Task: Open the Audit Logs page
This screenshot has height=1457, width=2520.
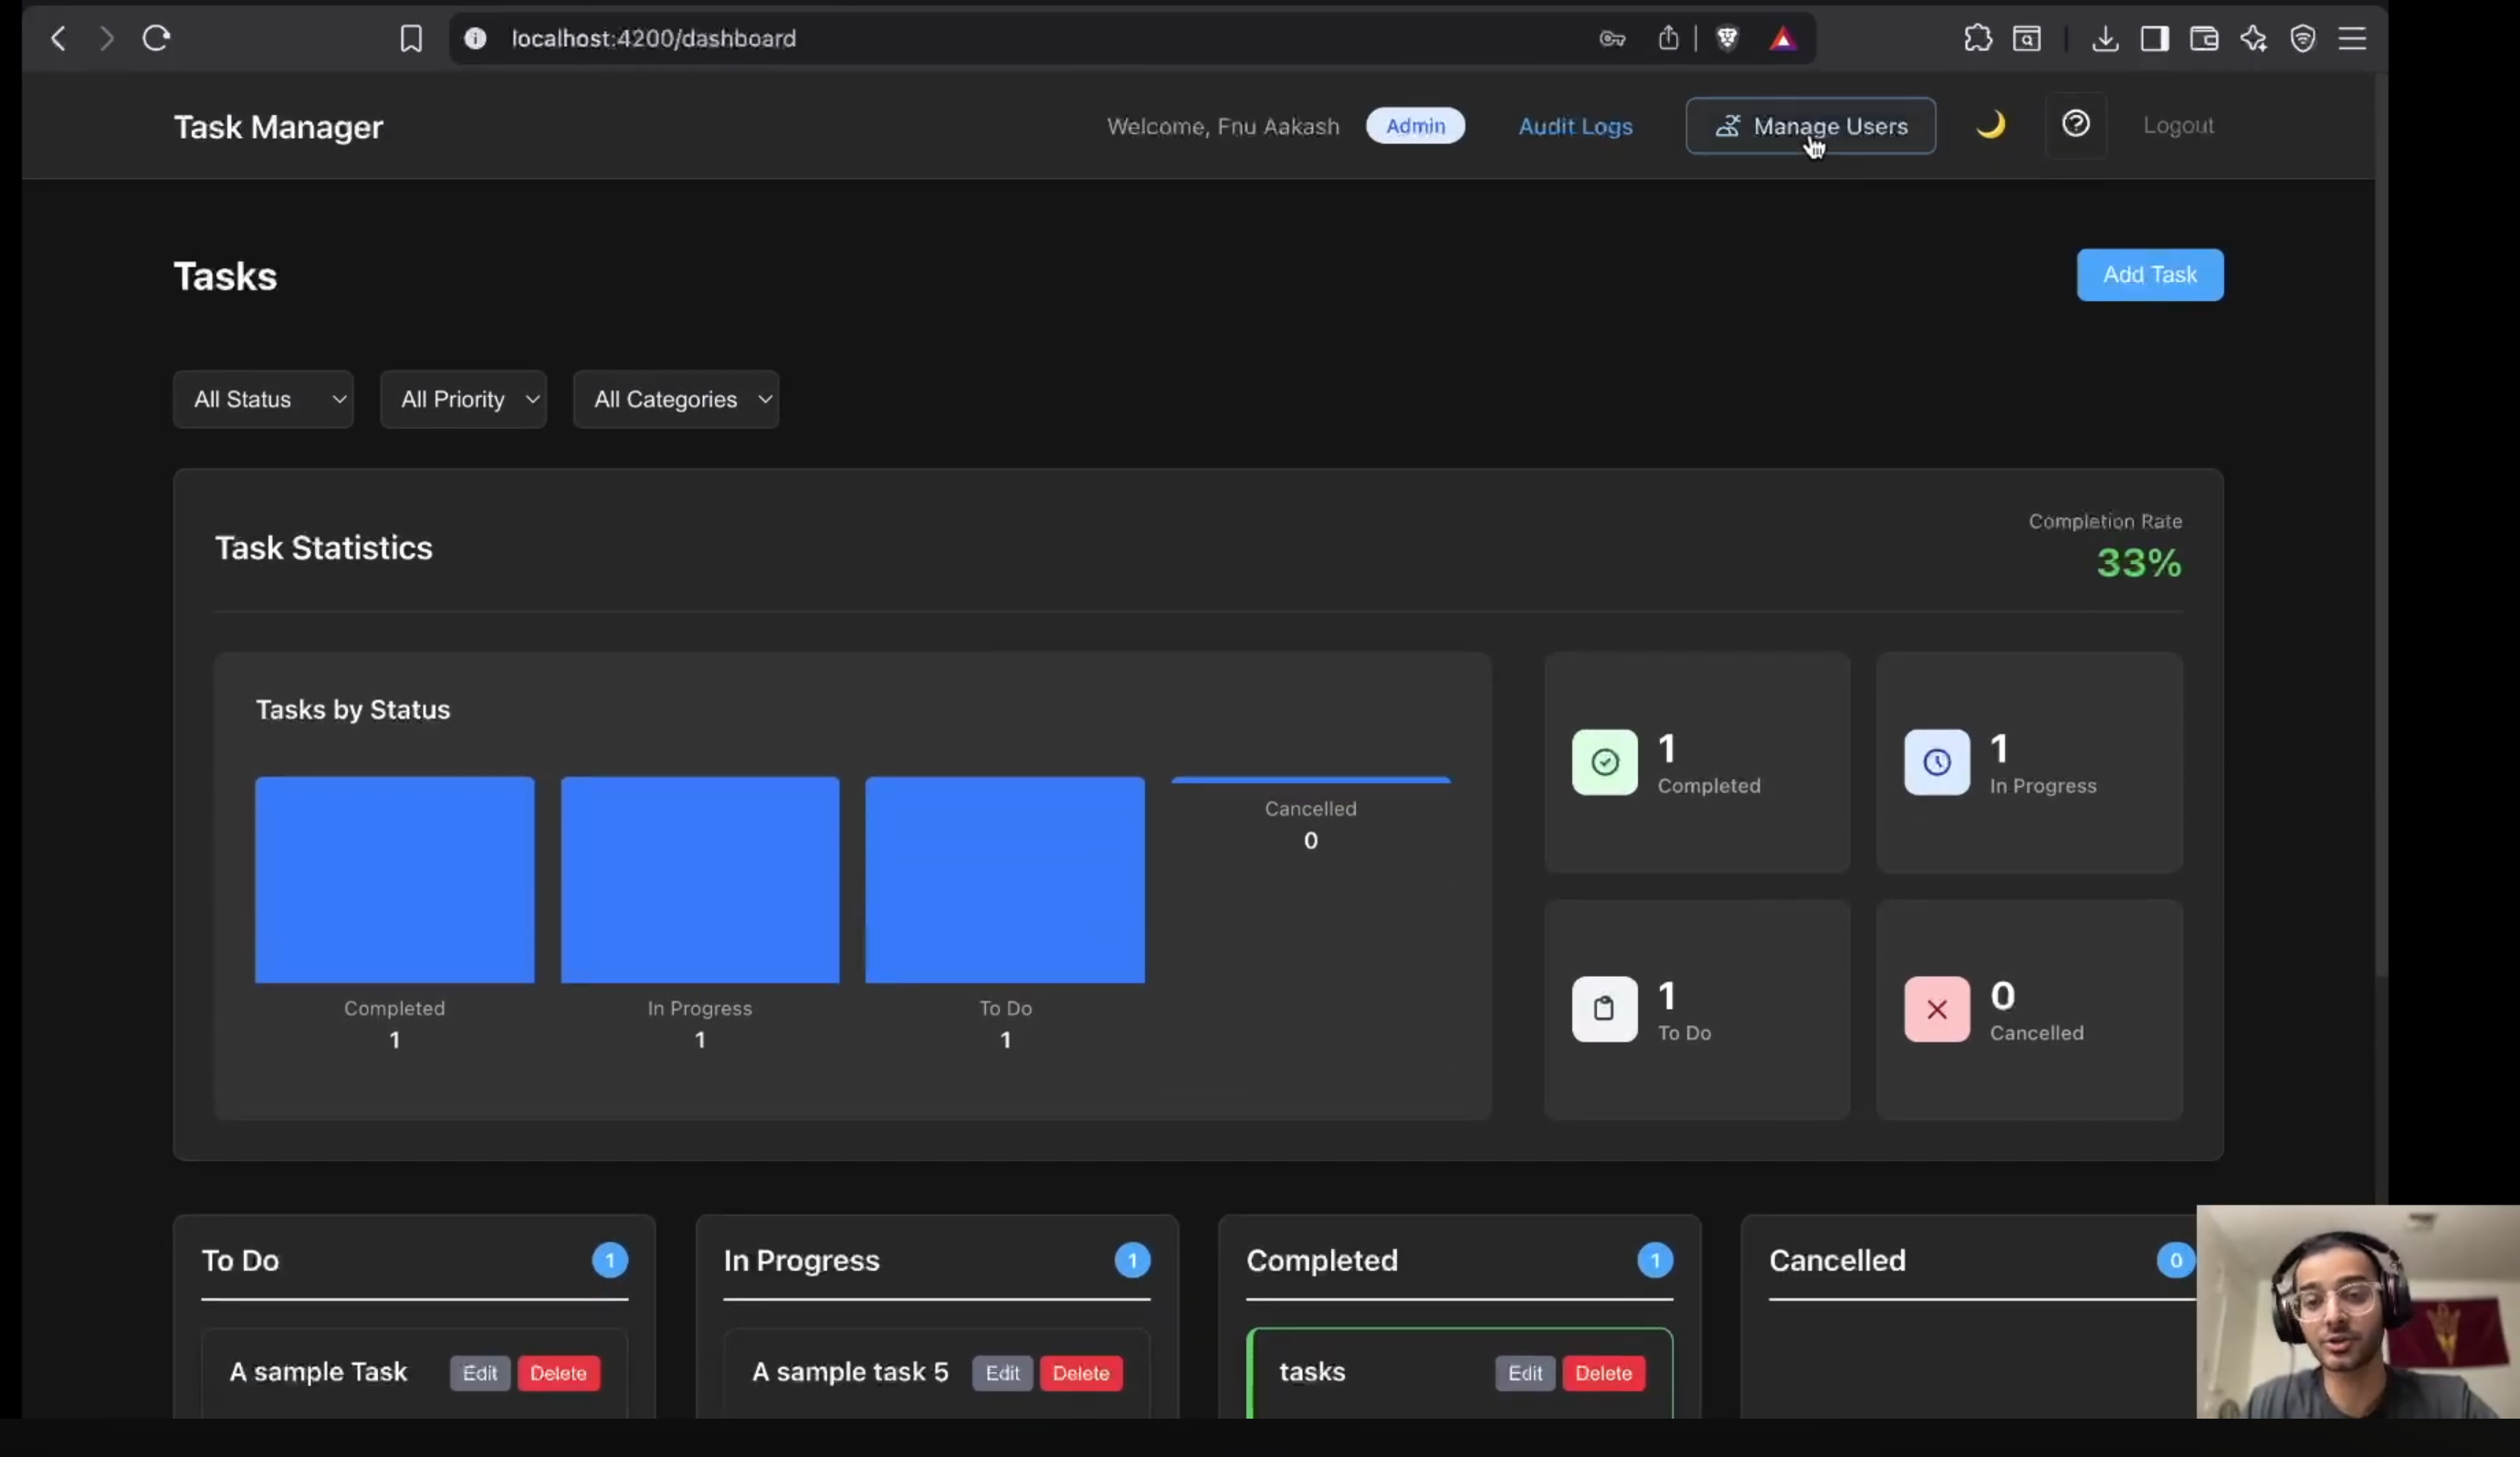Action: tap(1575, 126)
